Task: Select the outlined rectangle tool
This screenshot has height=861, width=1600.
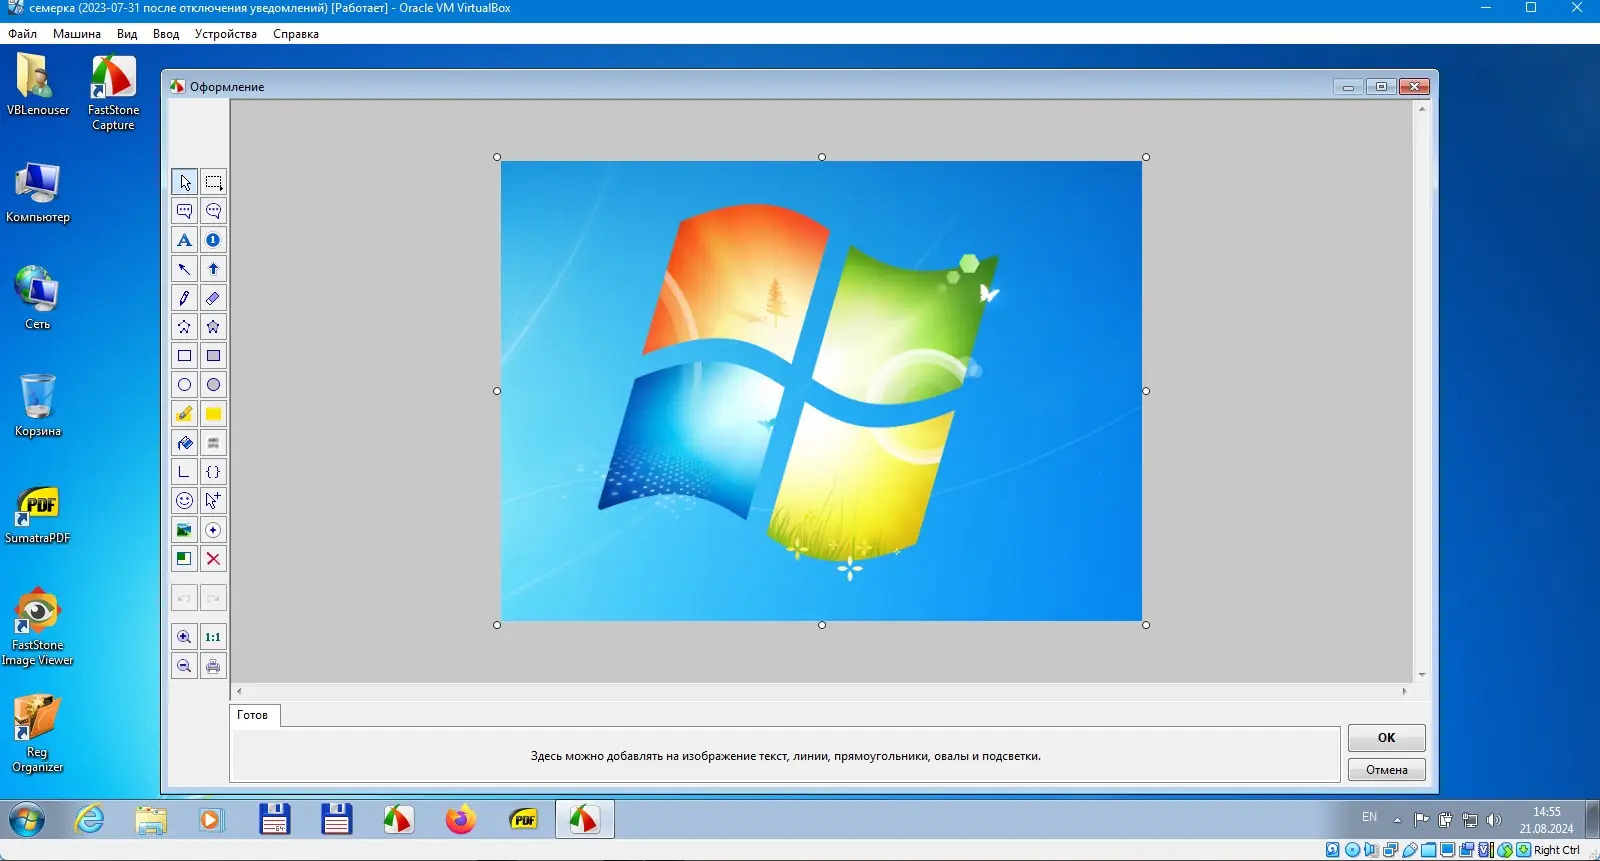Action: 184,356
